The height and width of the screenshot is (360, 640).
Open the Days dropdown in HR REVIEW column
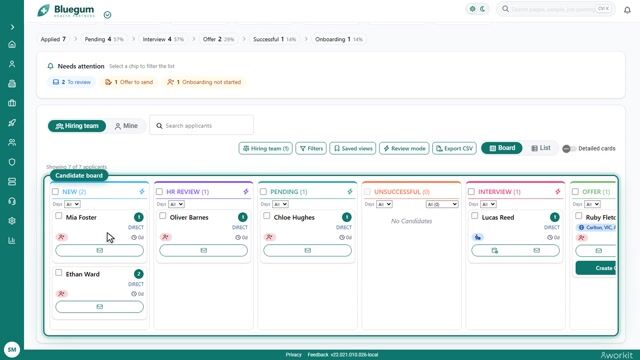[176, 204]
